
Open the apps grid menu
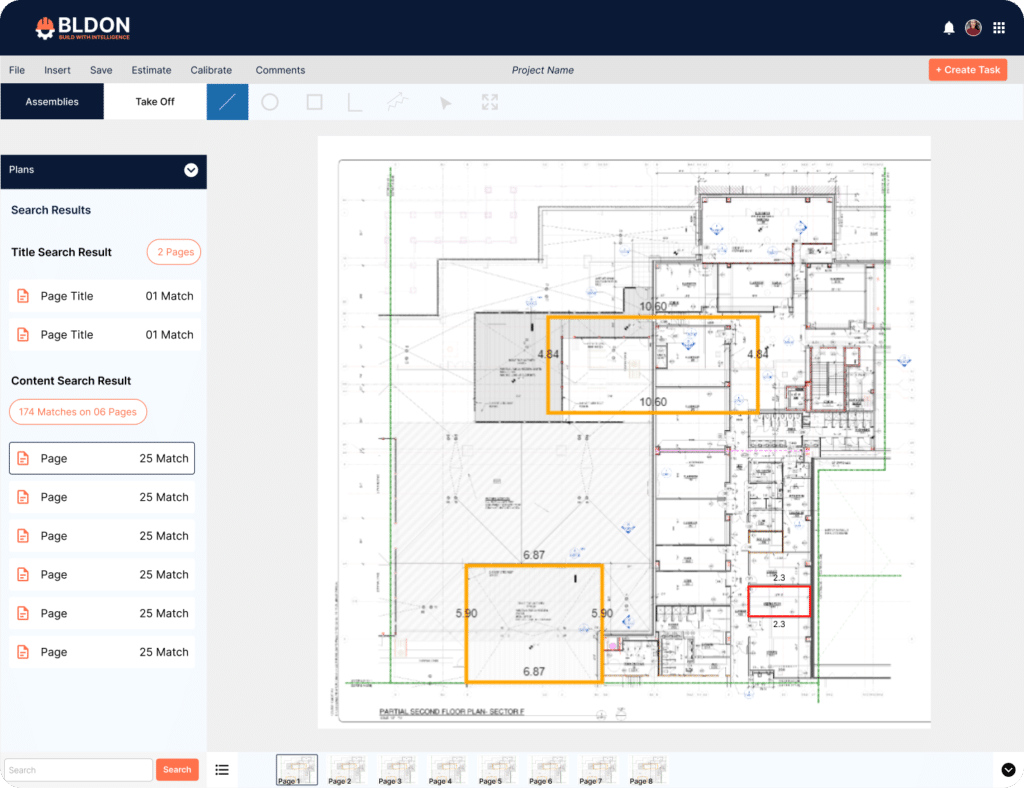coord(998,28)
